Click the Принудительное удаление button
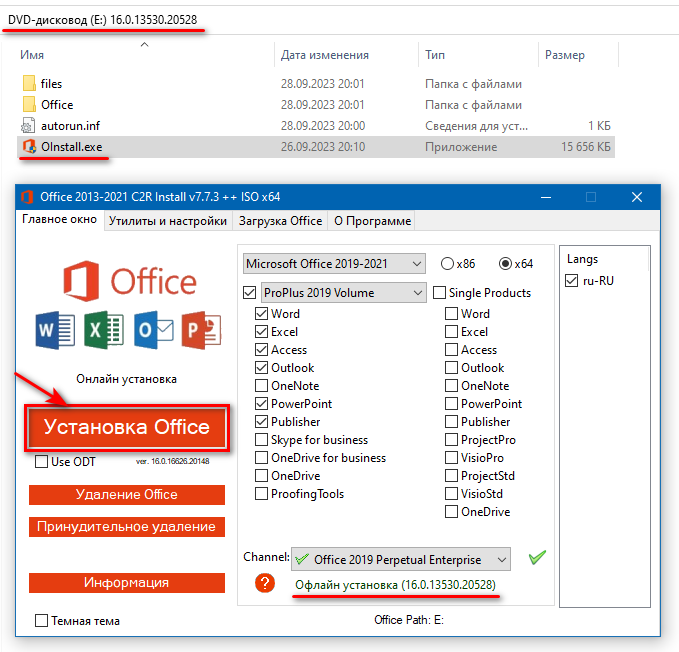679x652 pixels. pos(127,527)
